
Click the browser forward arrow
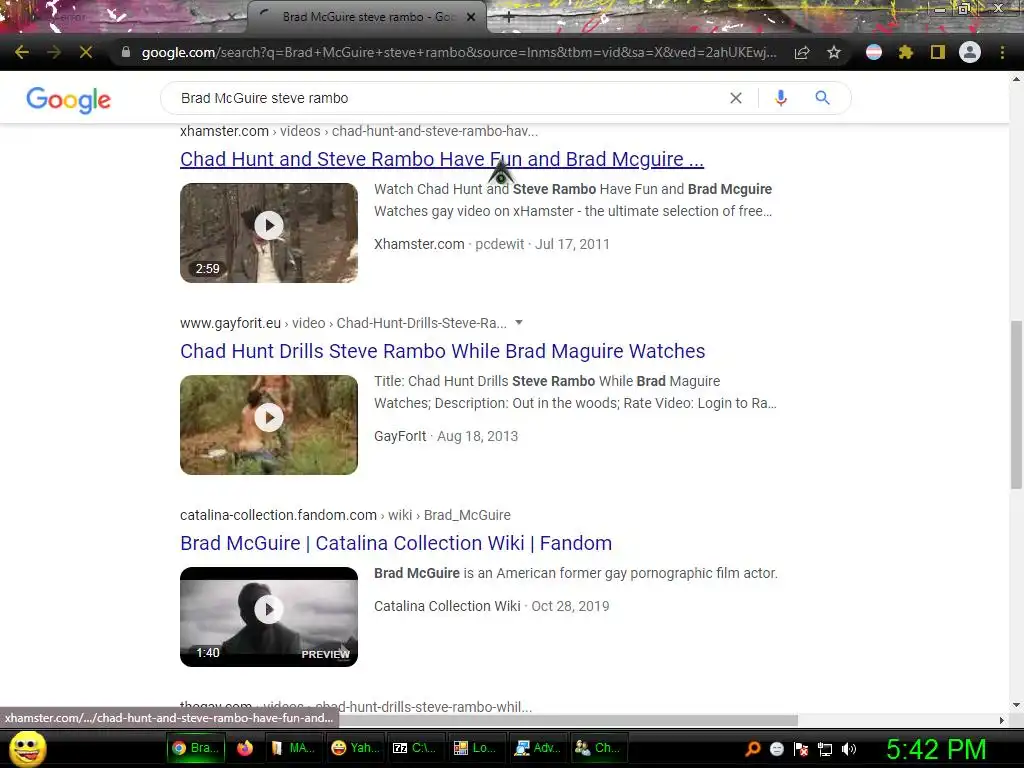[x=54, y=52]
